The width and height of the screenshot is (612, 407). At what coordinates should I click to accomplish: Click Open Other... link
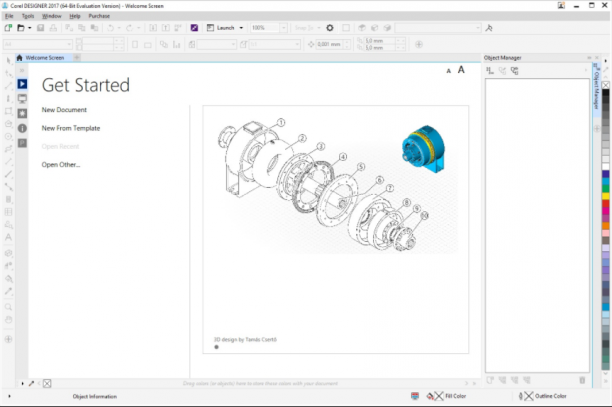point(61,165)
